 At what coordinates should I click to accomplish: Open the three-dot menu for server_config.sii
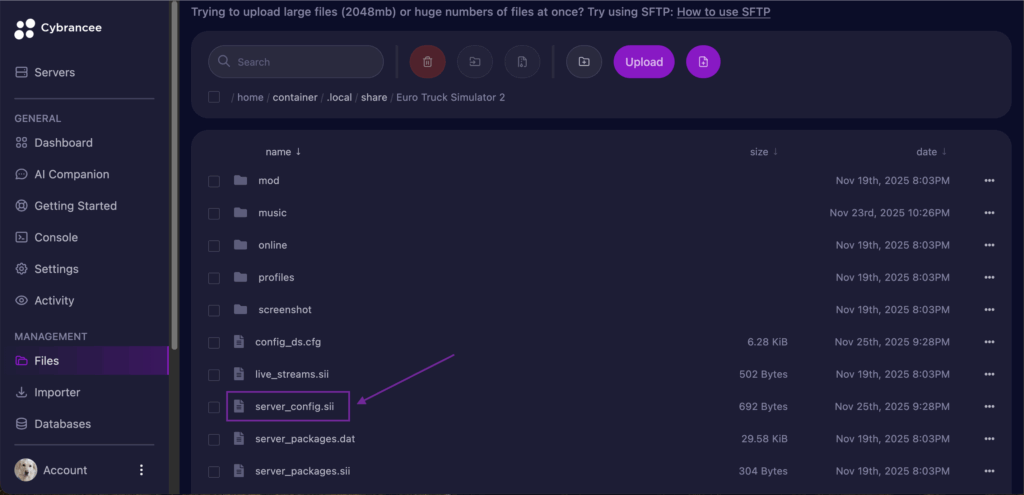(989, 406)
